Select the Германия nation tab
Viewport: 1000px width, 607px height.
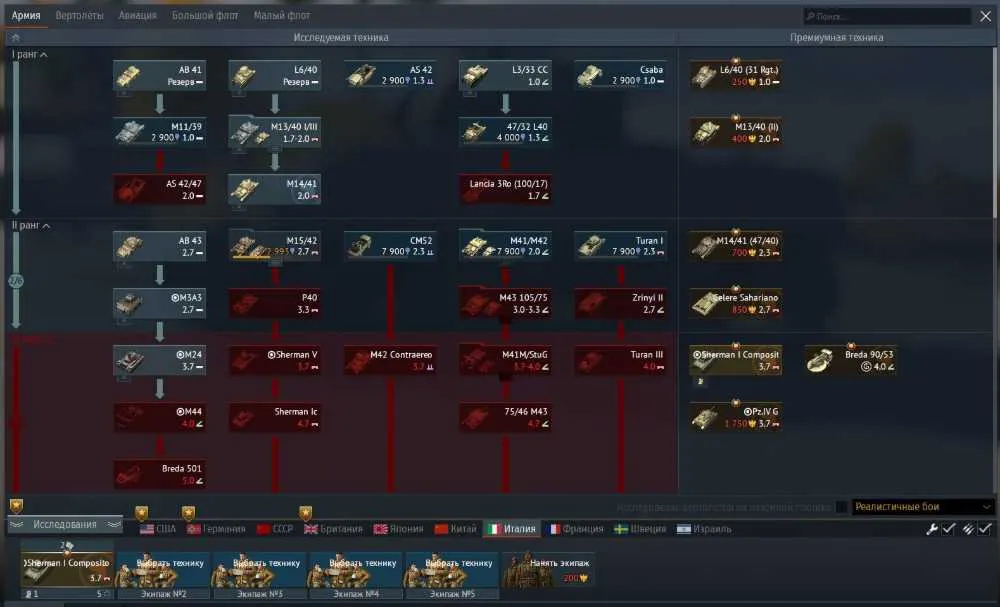(x=216, y=529)
